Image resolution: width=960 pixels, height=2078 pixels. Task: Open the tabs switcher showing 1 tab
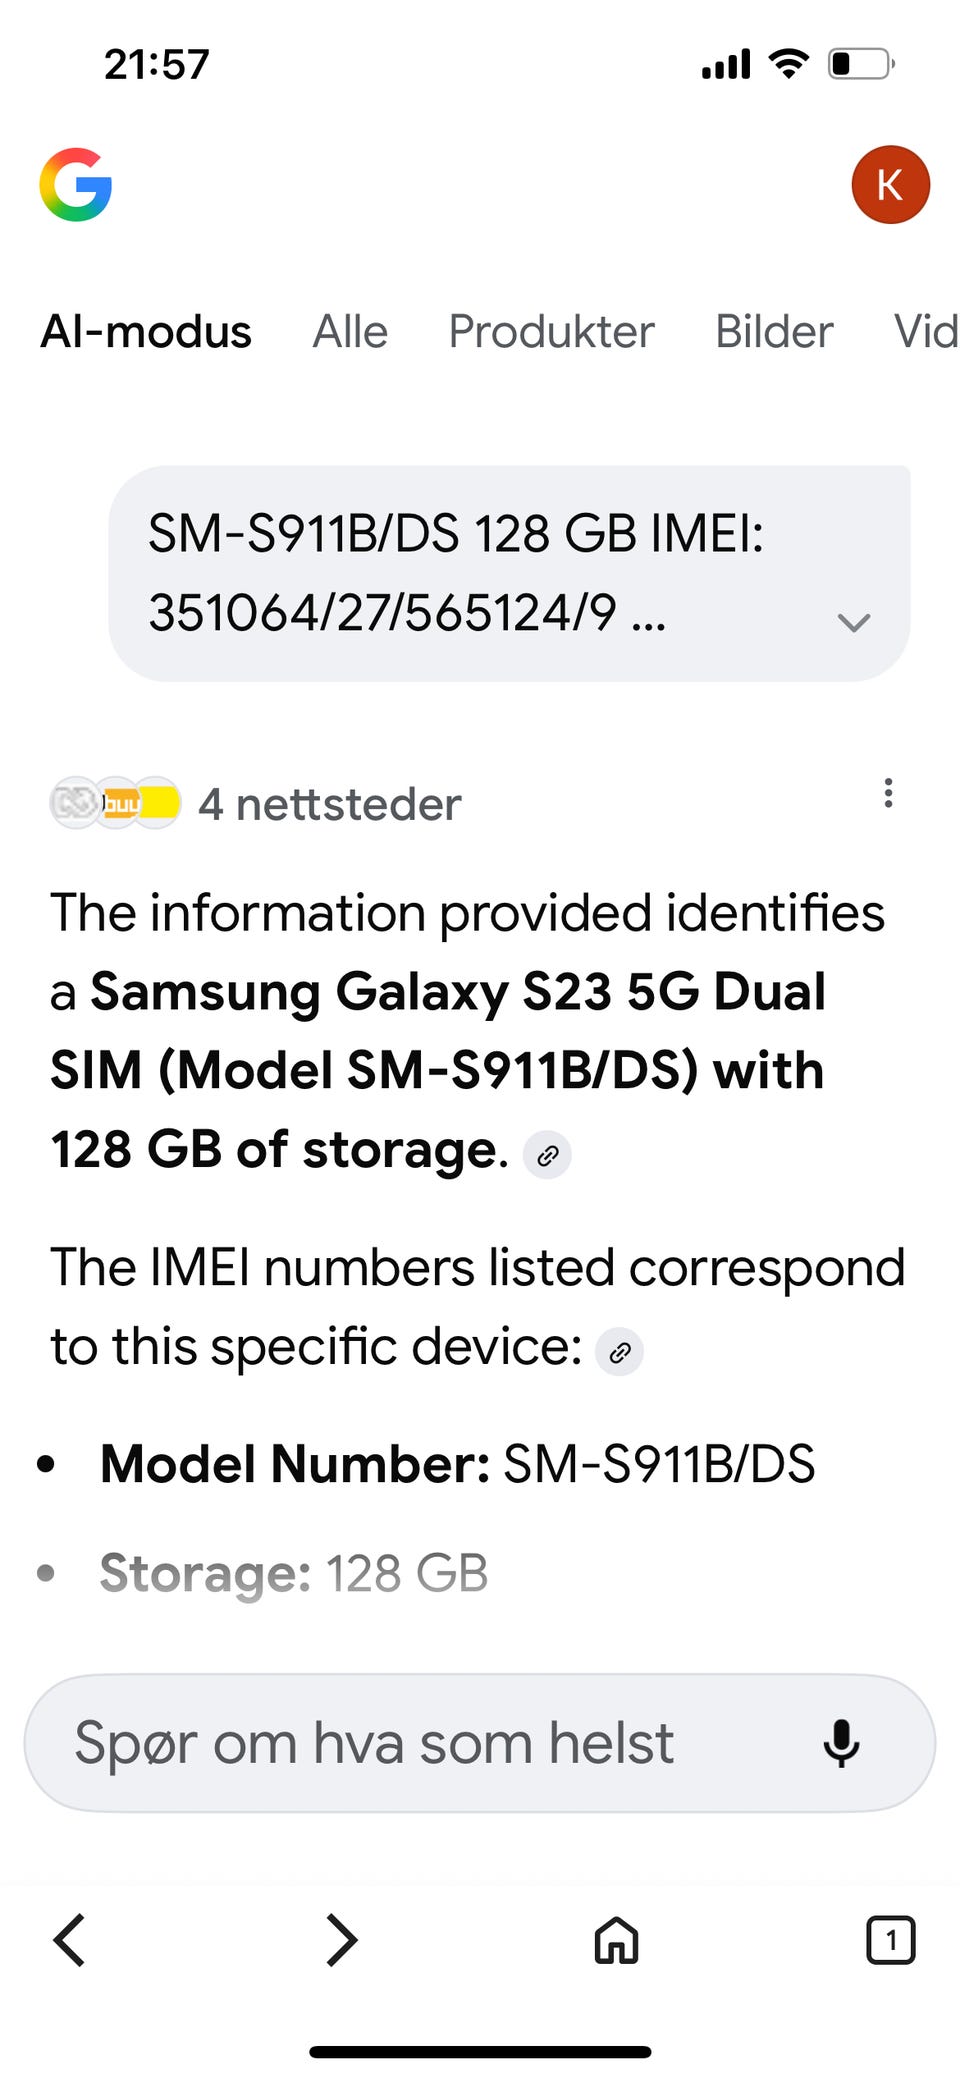pyautogui.click(x=890, y=1940)
